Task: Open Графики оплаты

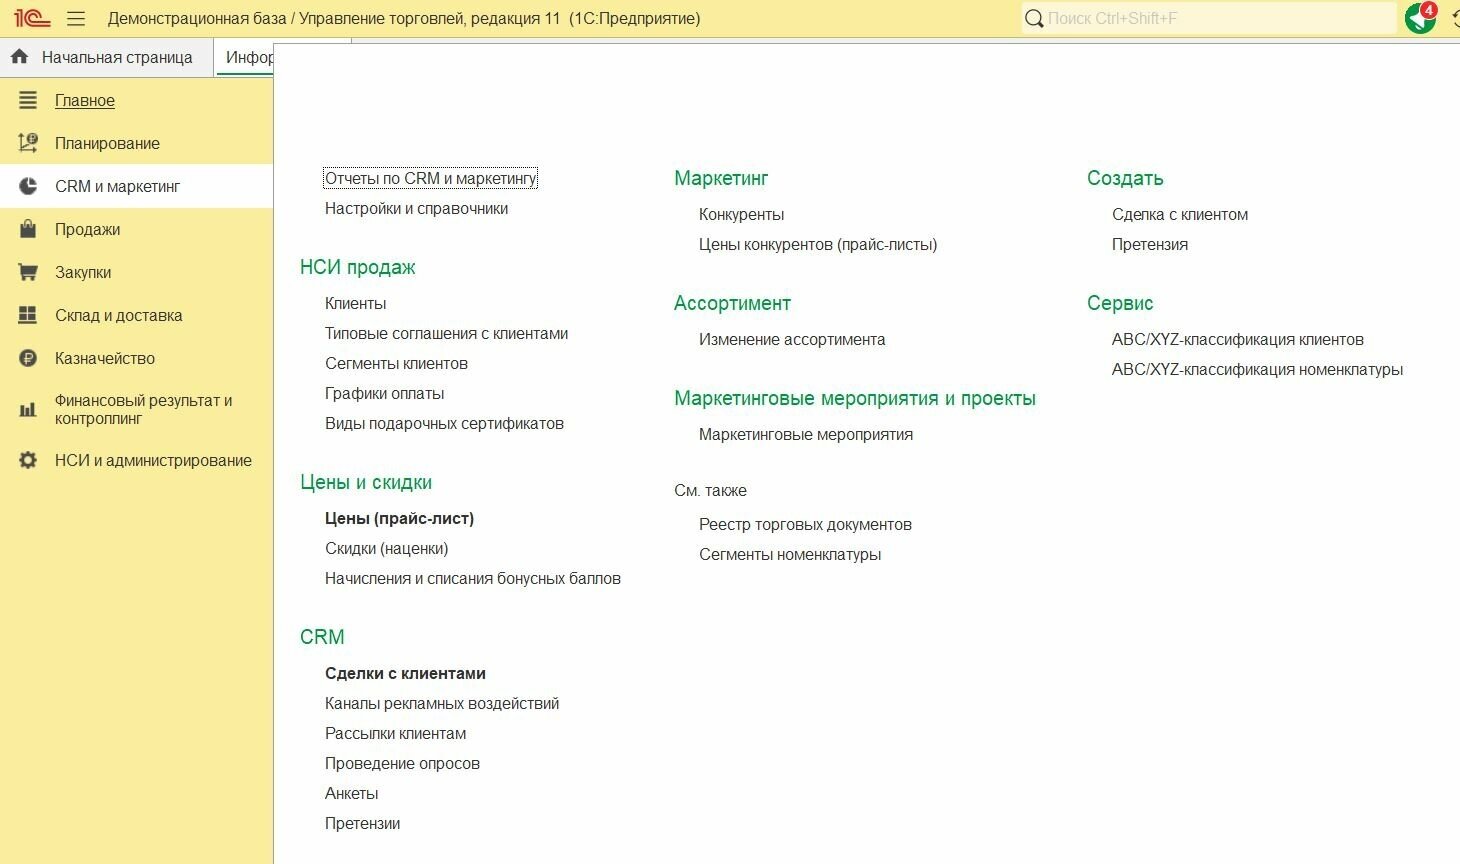Action: point(384,393)
